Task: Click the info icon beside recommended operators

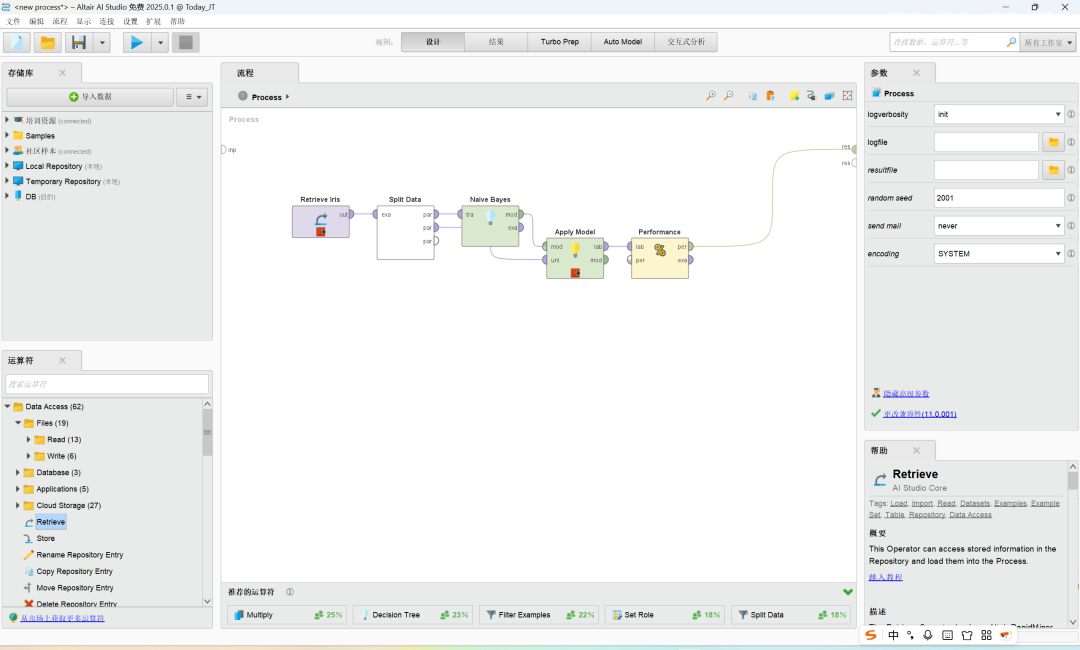Action: 290,592
